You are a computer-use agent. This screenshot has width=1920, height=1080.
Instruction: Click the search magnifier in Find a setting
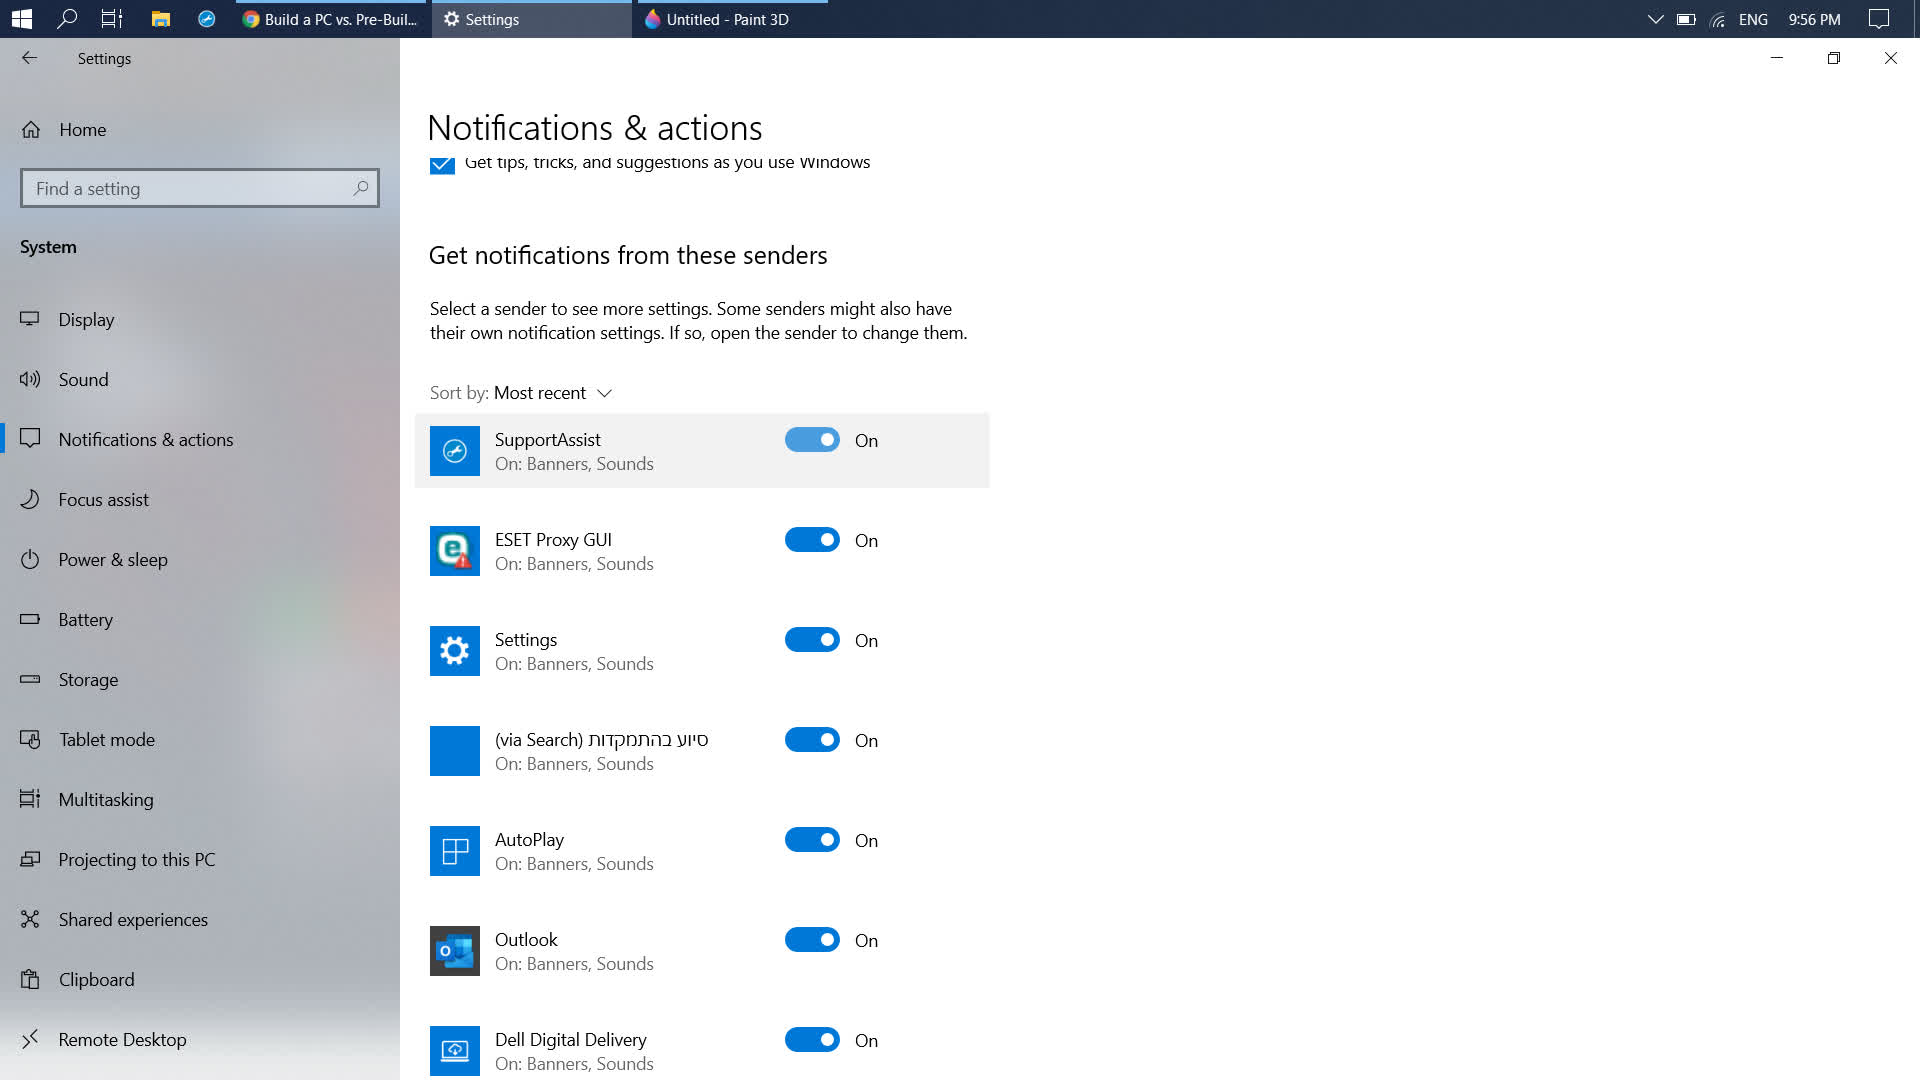[x=361, y=188]
